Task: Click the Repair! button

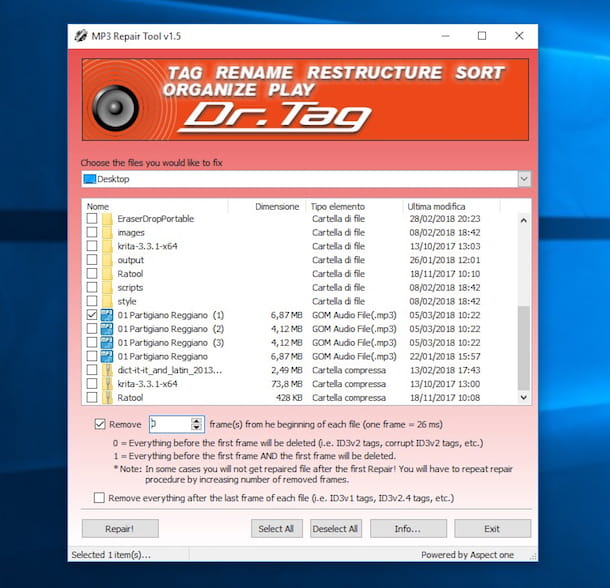Action: click(x=120, y=529)
